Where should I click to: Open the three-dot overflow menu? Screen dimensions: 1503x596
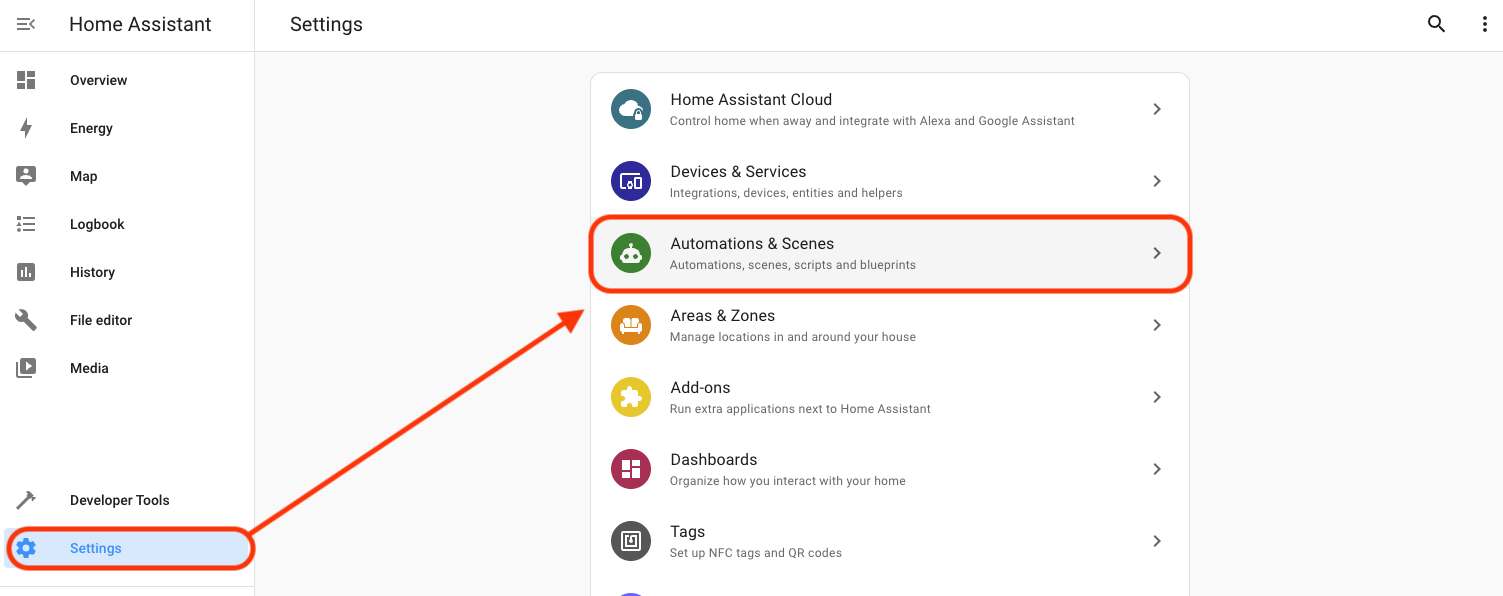pyautogui.click(x=1484, y=25)
